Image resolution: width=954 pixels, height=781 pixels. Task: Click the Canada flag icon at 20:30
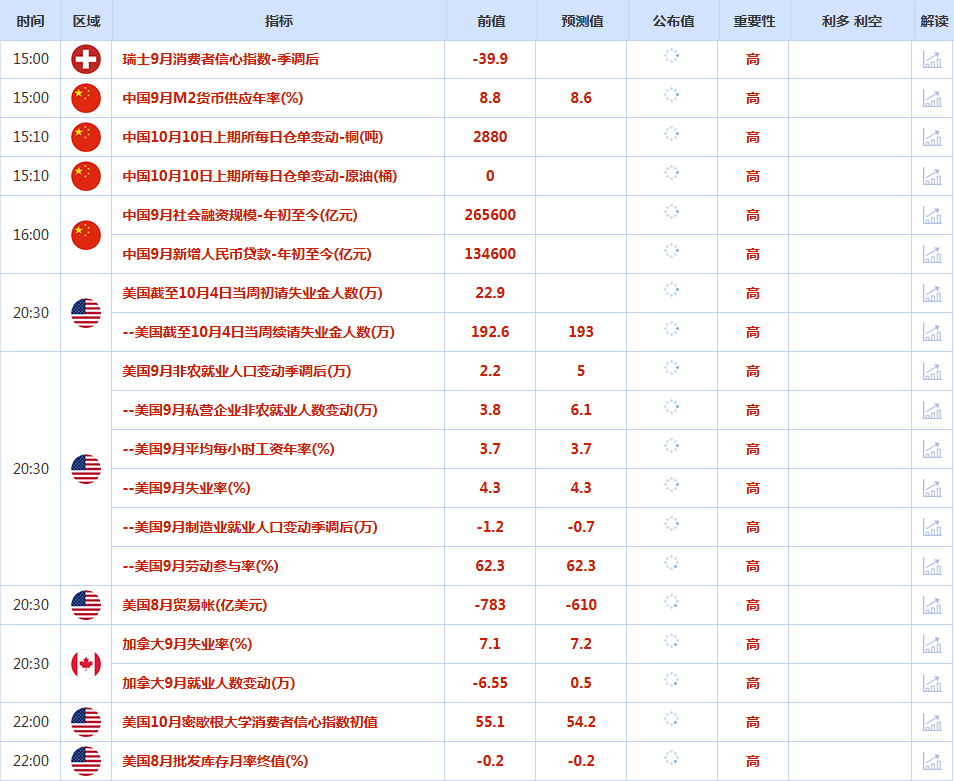[x=86, y=663]
